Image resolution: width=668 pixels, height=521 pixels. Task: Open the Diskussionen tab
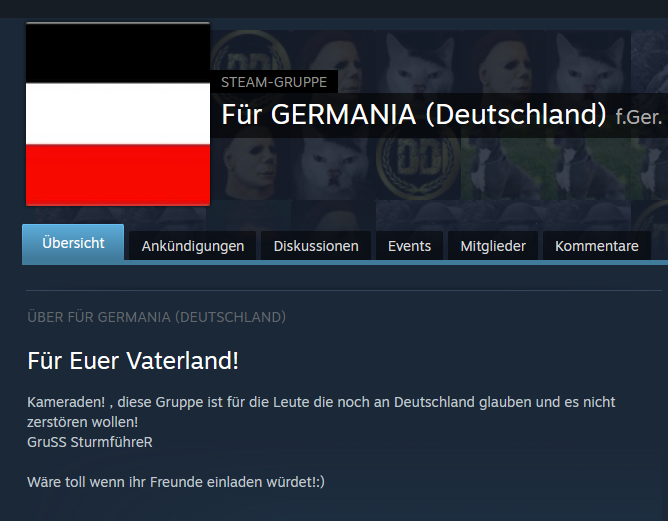click(x=316, y=246)
